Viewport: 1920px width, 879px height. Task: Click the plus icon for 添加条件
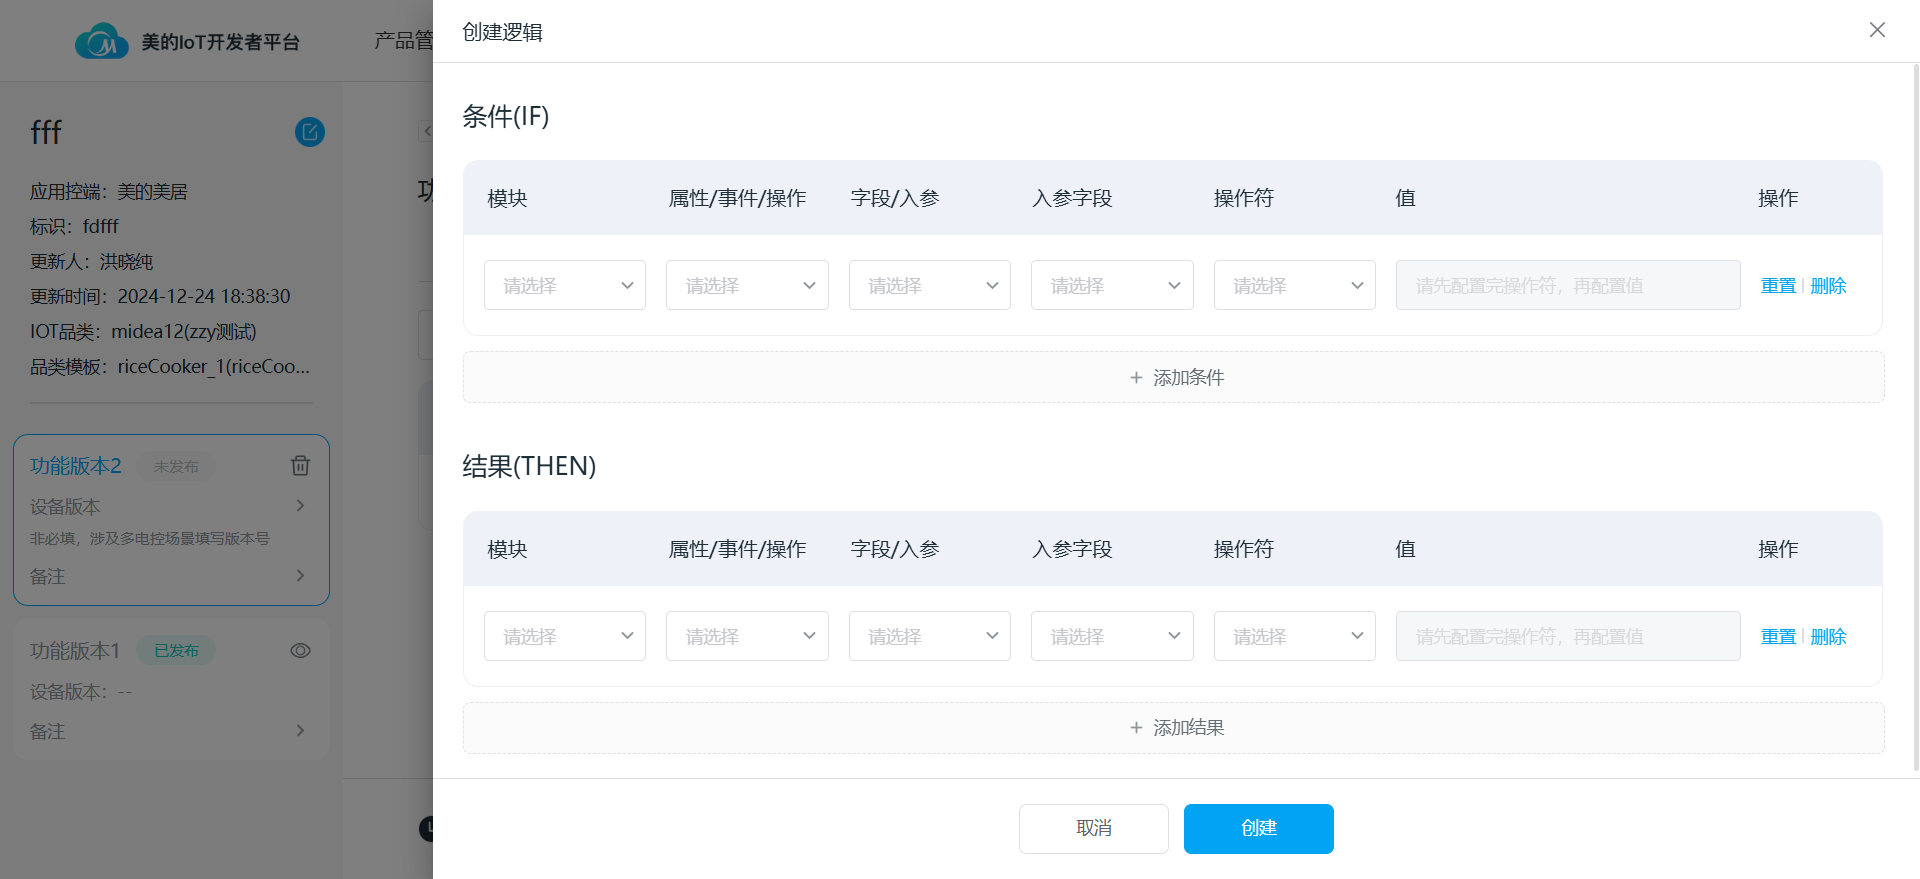coord(1136,378)
